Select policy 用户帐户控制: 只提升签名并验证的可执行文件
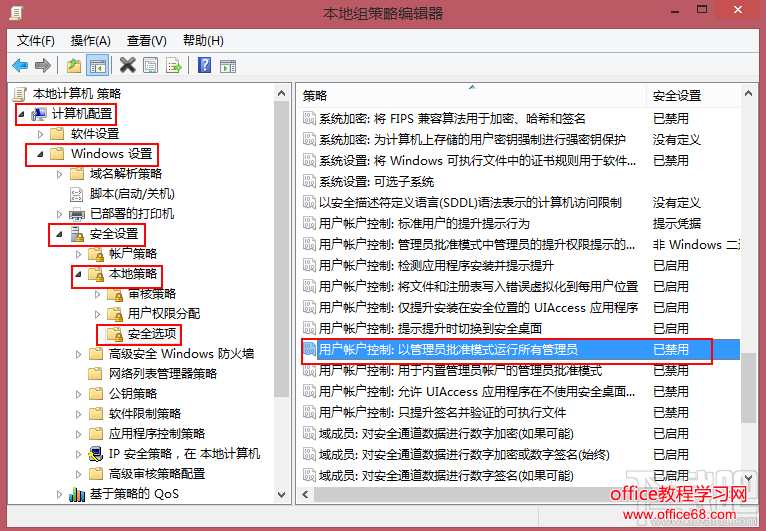This screenshot has height=531, width=766. 521,413
